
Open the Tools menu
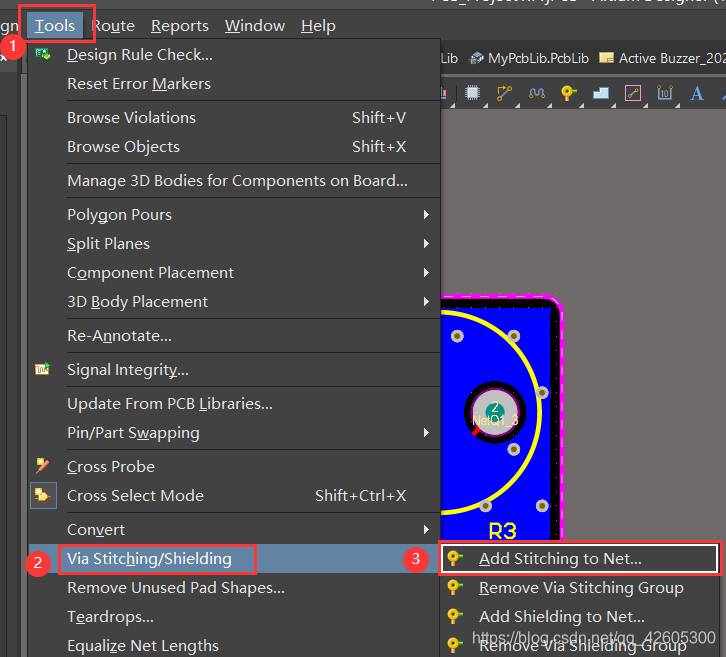(x=55, y=25)
